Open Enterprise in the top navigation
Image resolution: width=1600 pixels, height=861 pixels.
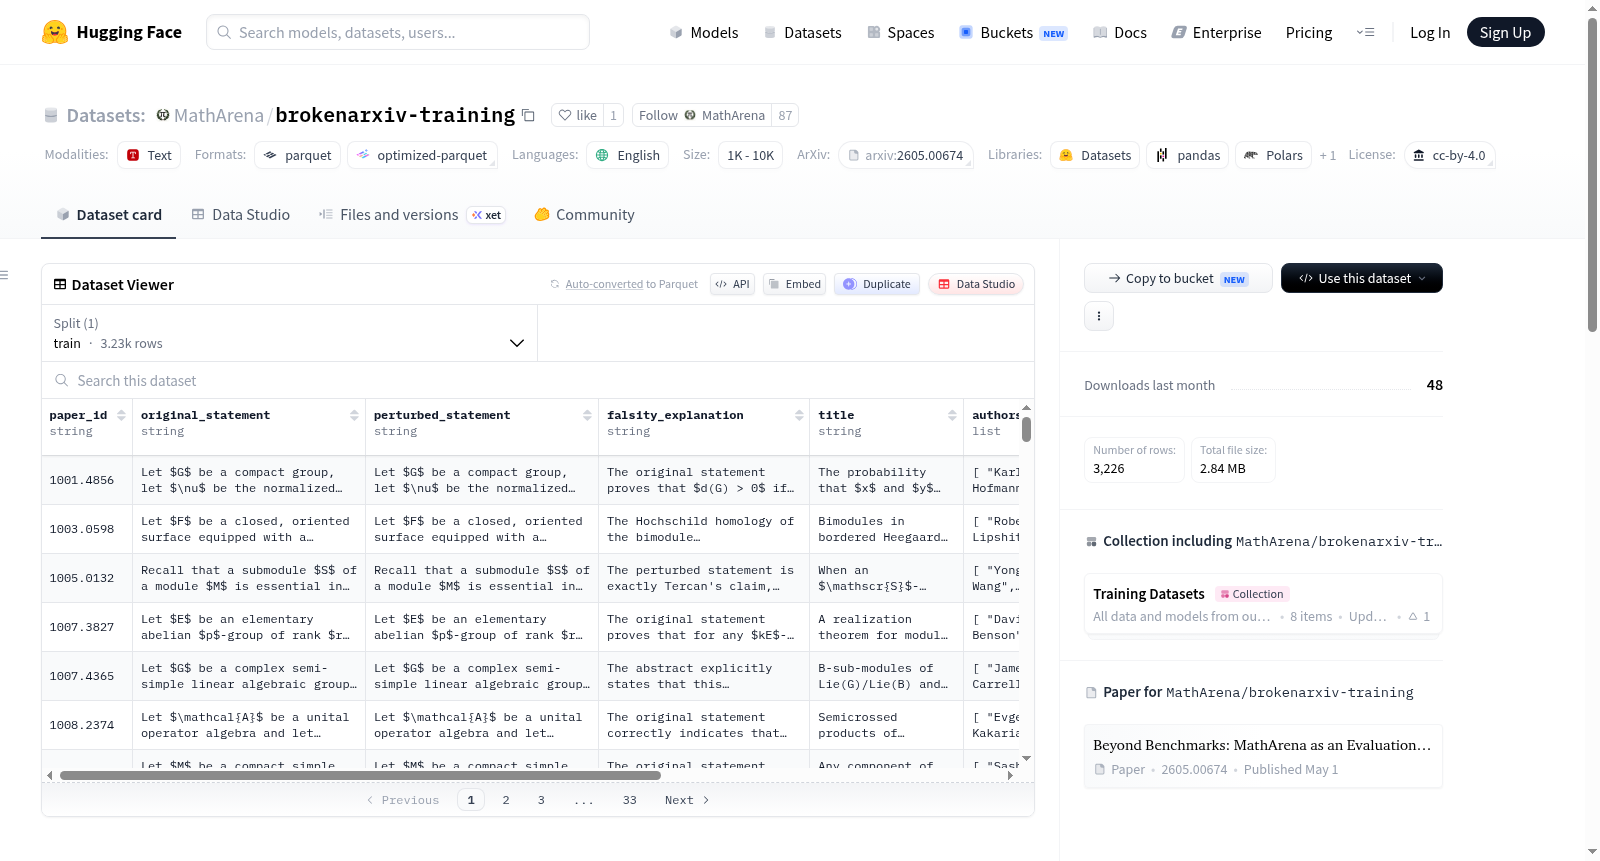(x=1216, y=32)
